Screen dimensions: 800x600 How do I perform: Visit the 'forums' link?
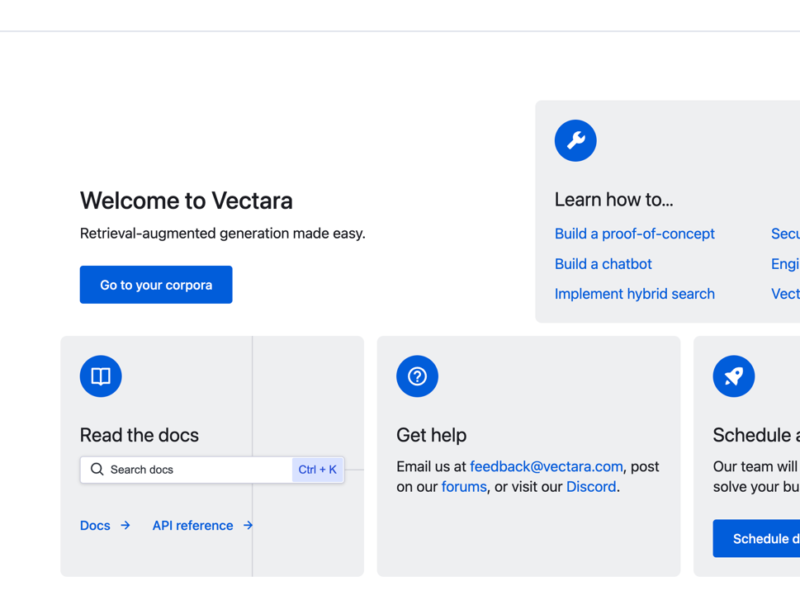(x=464, y=486)
